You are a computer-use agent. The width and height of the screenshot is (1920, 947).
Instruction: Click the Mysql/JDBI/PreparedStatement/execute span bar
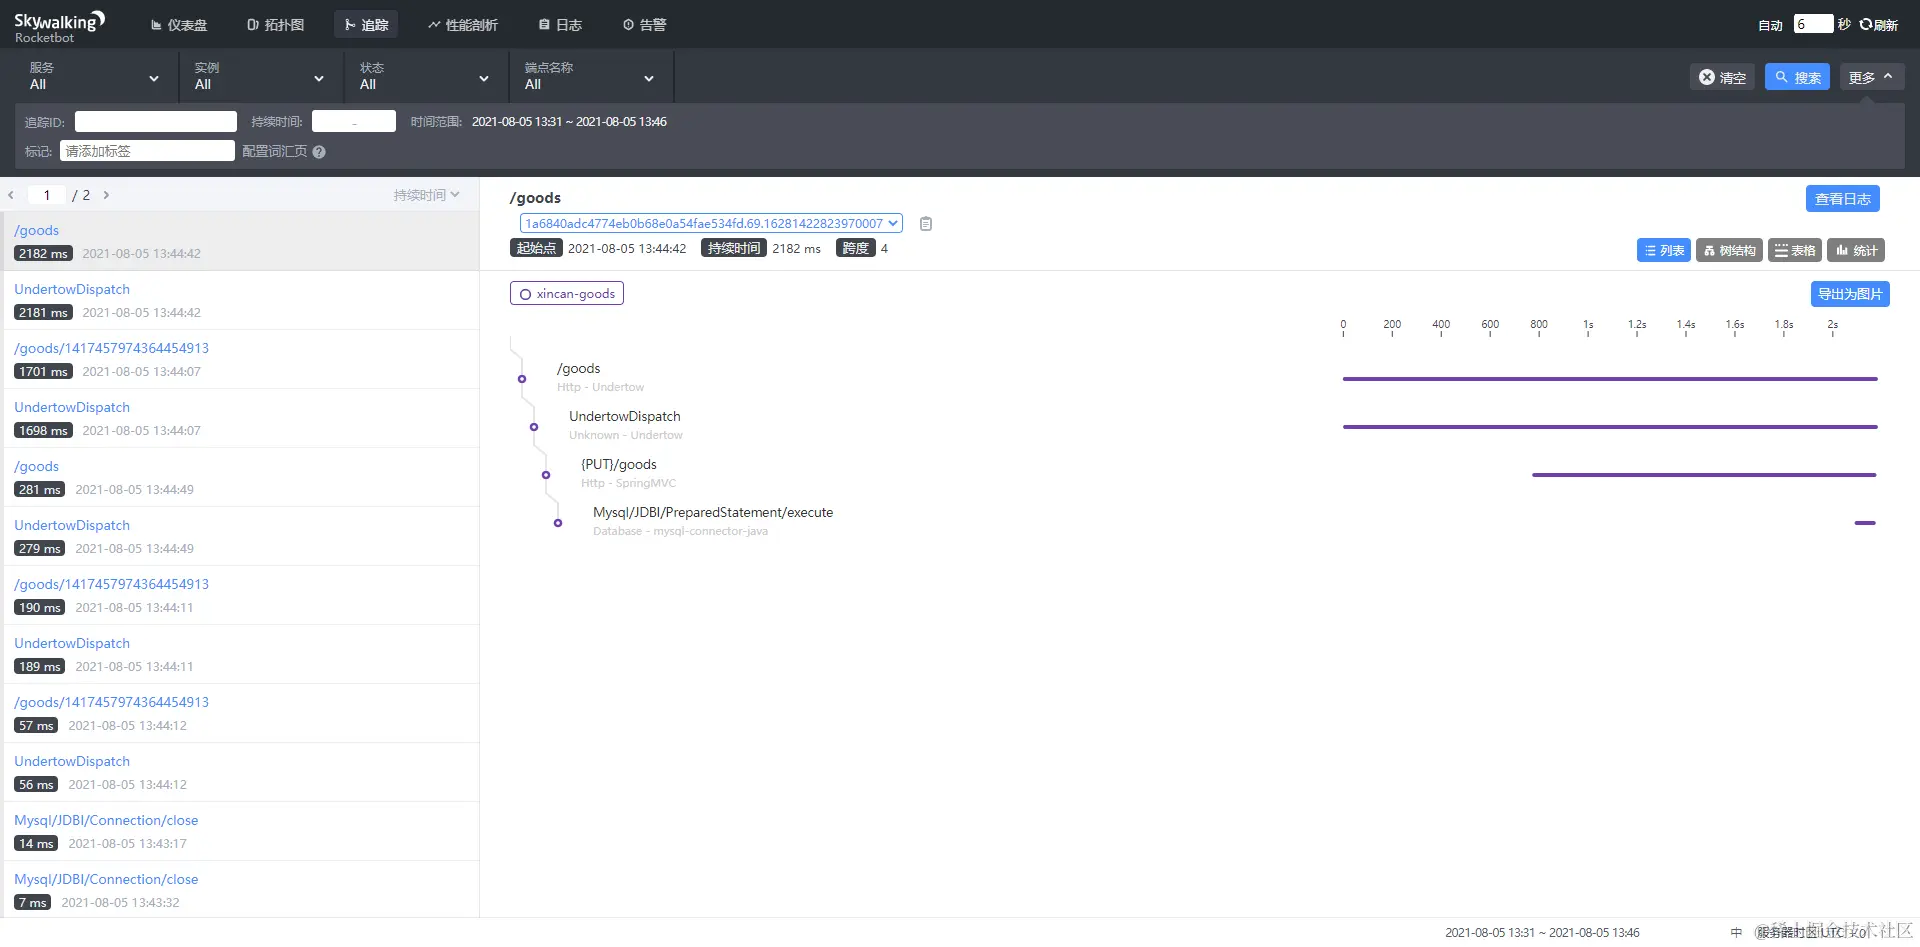(1865, 523)
